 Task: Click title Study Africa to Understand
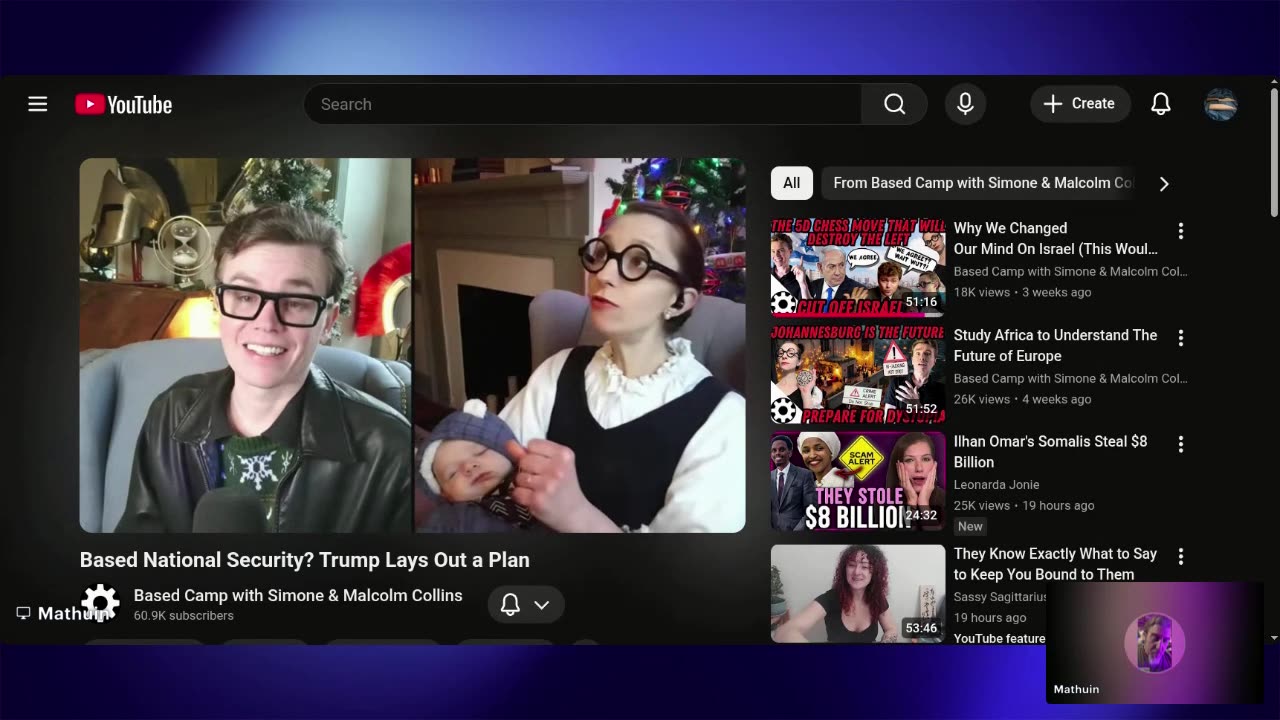pos(1055,345)
